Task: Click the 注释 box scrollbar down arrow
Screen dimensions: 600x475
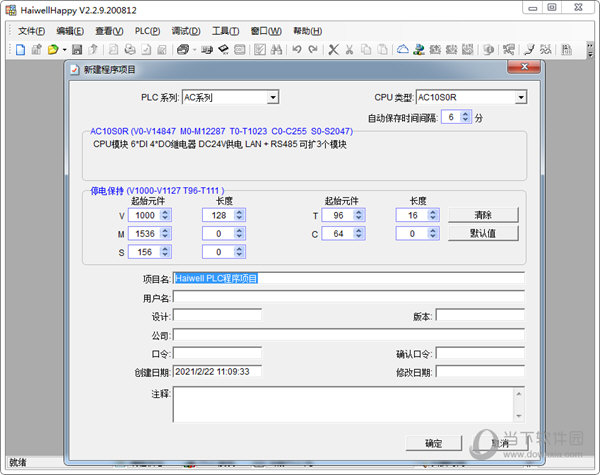Action: tap(519, 416)
